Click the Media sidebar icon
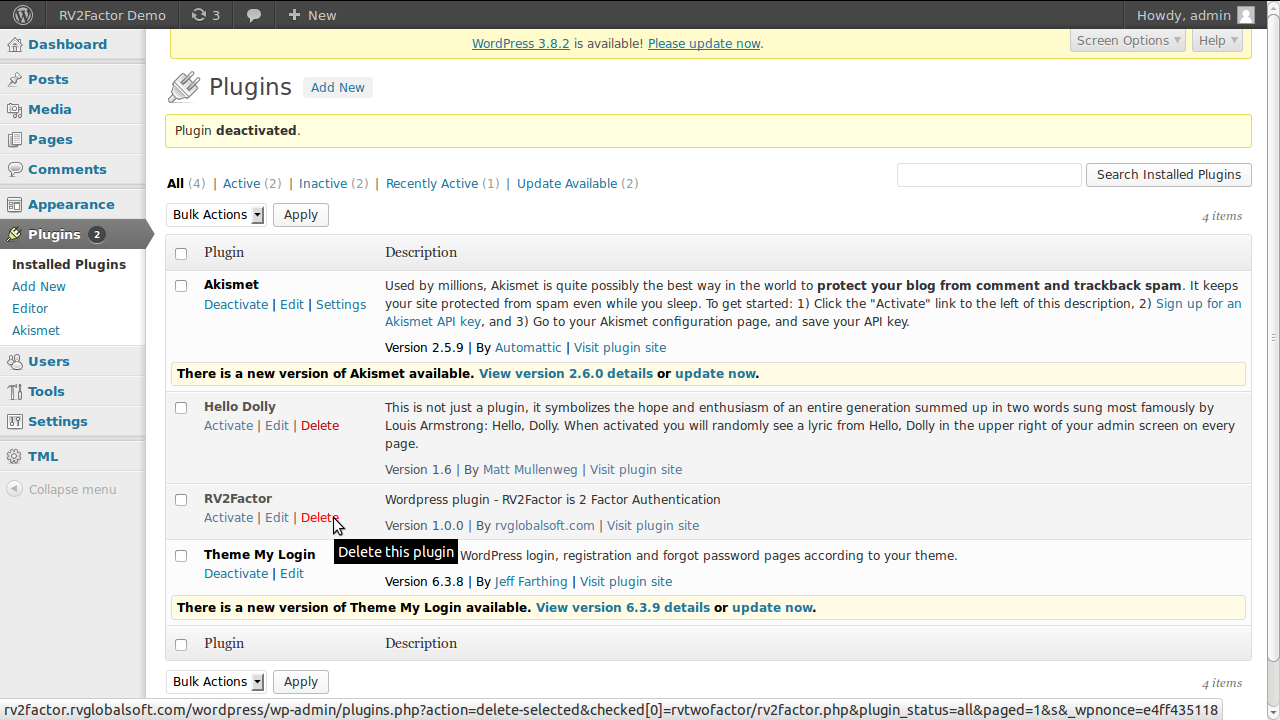The height and width of the screenshot is (720, 1280). tap(14, 109)
